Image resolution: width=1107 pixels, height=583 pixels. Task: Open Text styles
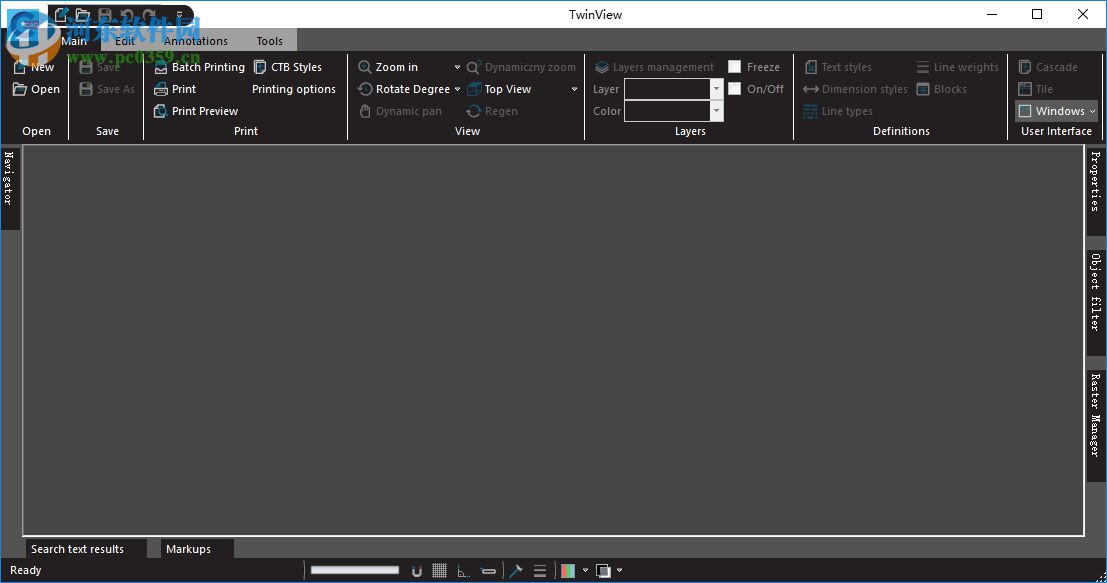click(x=838, y=67)
